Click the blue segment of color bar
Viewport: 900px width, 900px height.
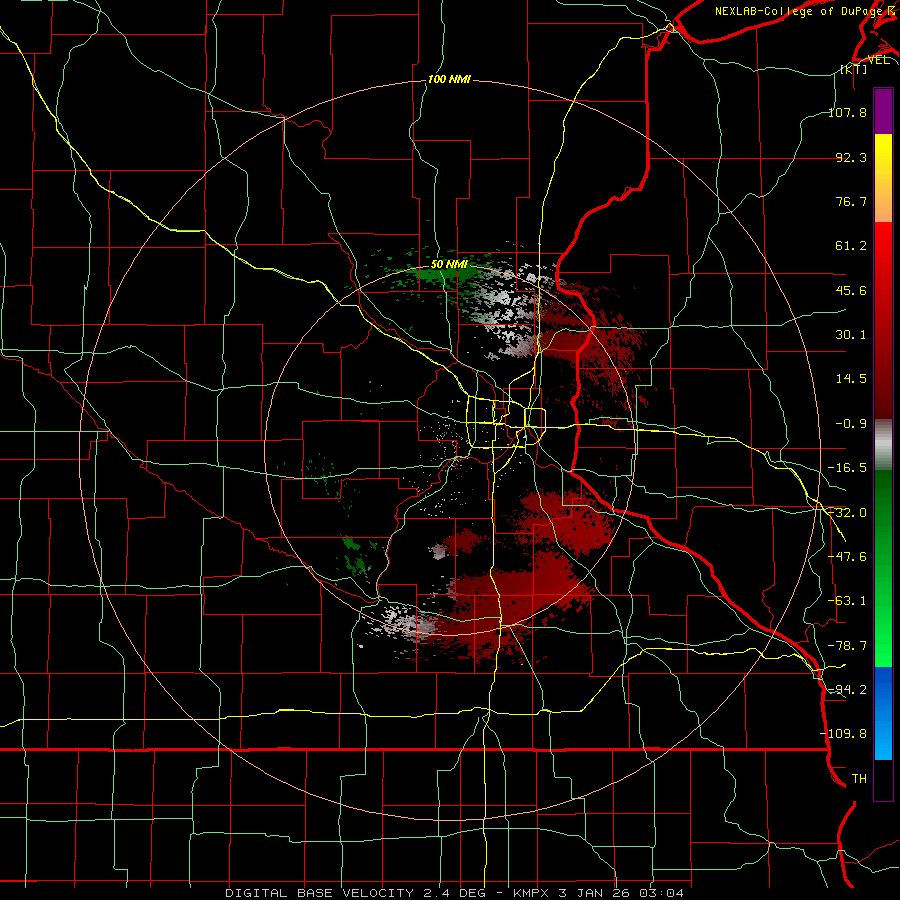click(883, 713)
